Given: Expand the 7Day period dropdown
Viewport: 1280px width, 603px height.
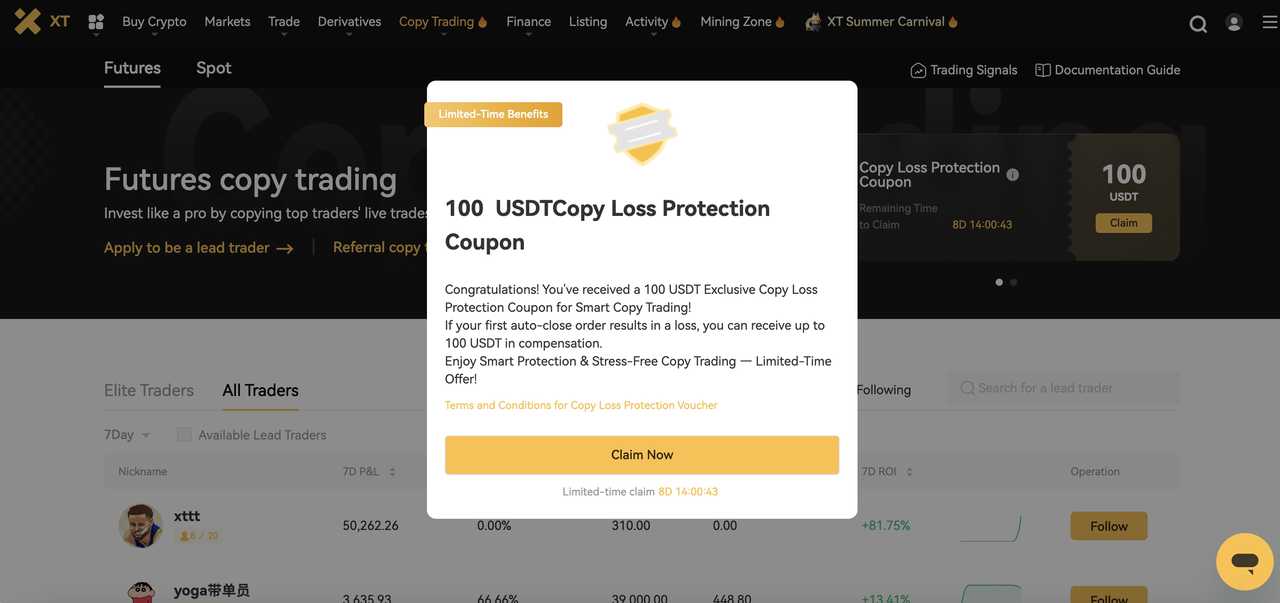Looking at the screenshot, I should click(127, 435).
